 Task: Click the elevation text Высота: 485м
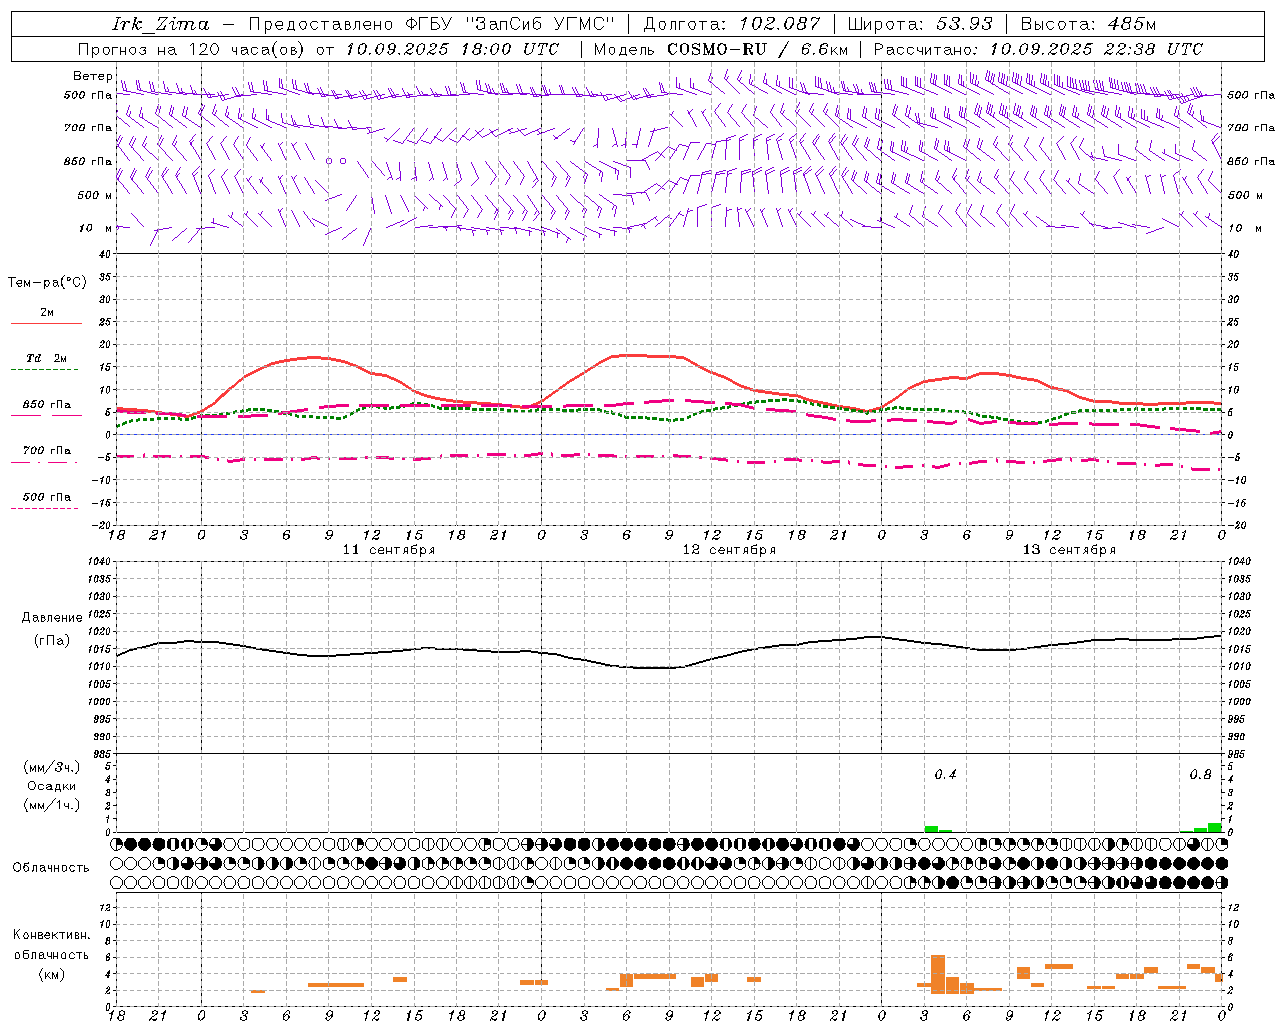tap(1088, 24)
